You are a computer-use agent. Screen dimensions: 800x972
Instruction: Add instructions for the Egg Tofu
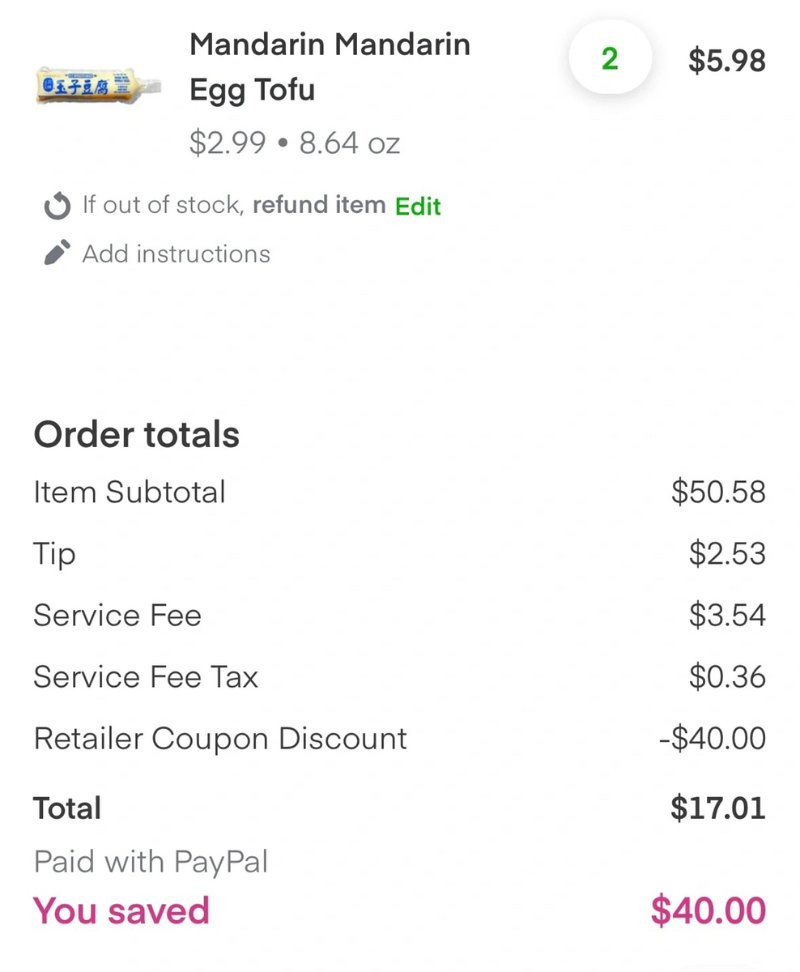pos(176,254)
